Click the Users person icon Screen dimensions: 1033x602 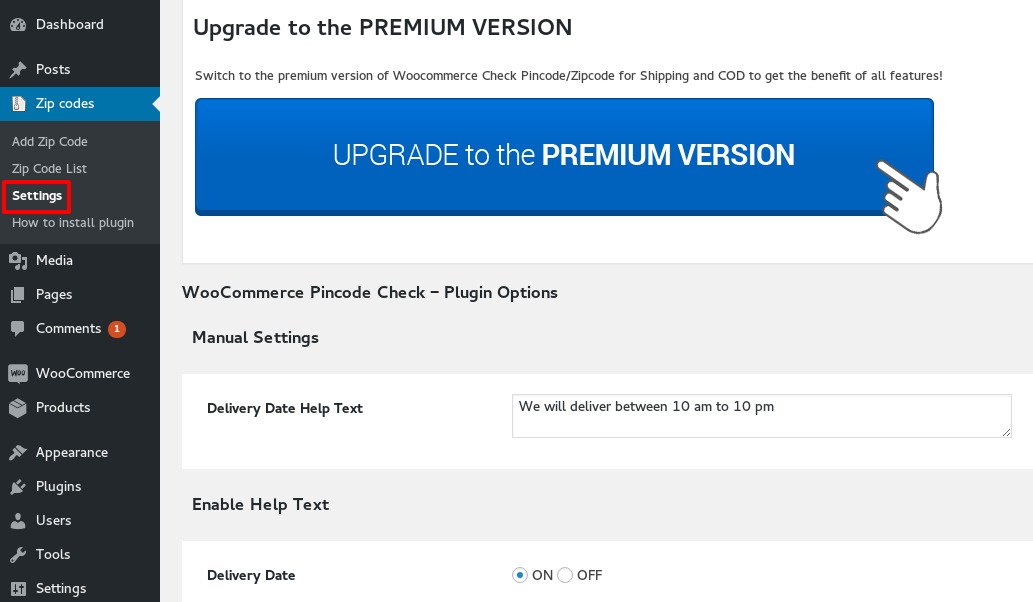tap(18, 520)
